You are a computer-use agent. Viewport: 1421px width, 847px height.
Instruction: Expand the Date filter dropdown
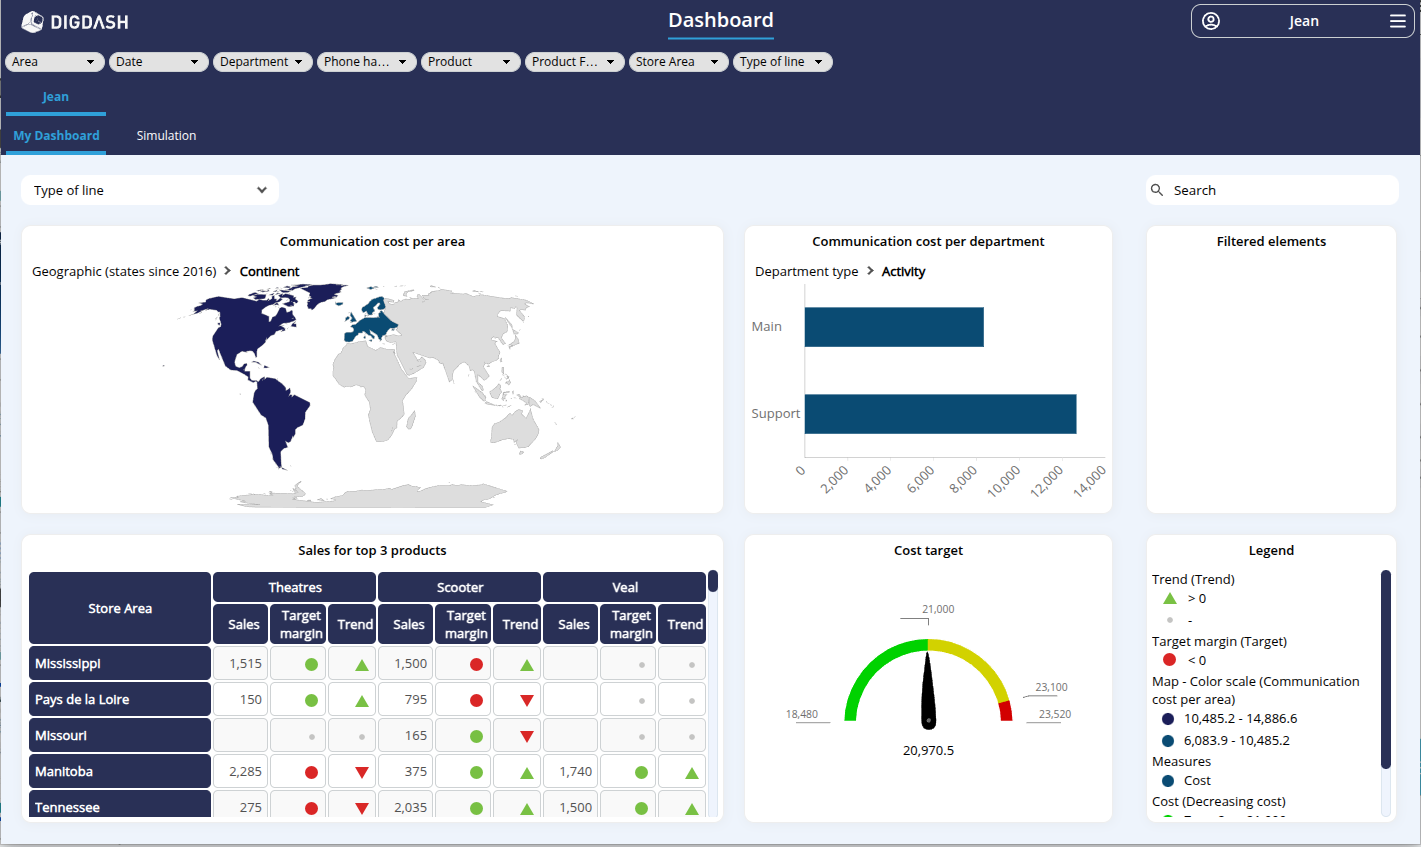pyautogui.click(x=159, y=62)
